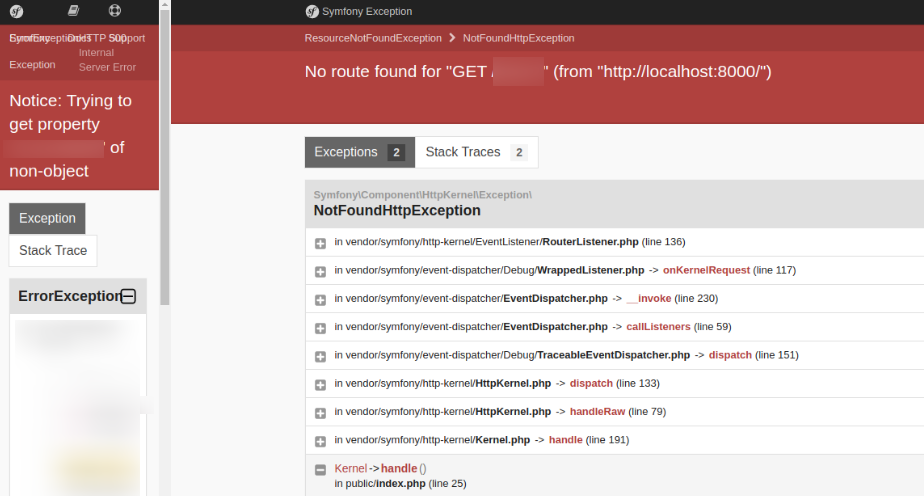
Task: Click NotFoundHttpException breadcrumb link
Action: tap(519, 38)
